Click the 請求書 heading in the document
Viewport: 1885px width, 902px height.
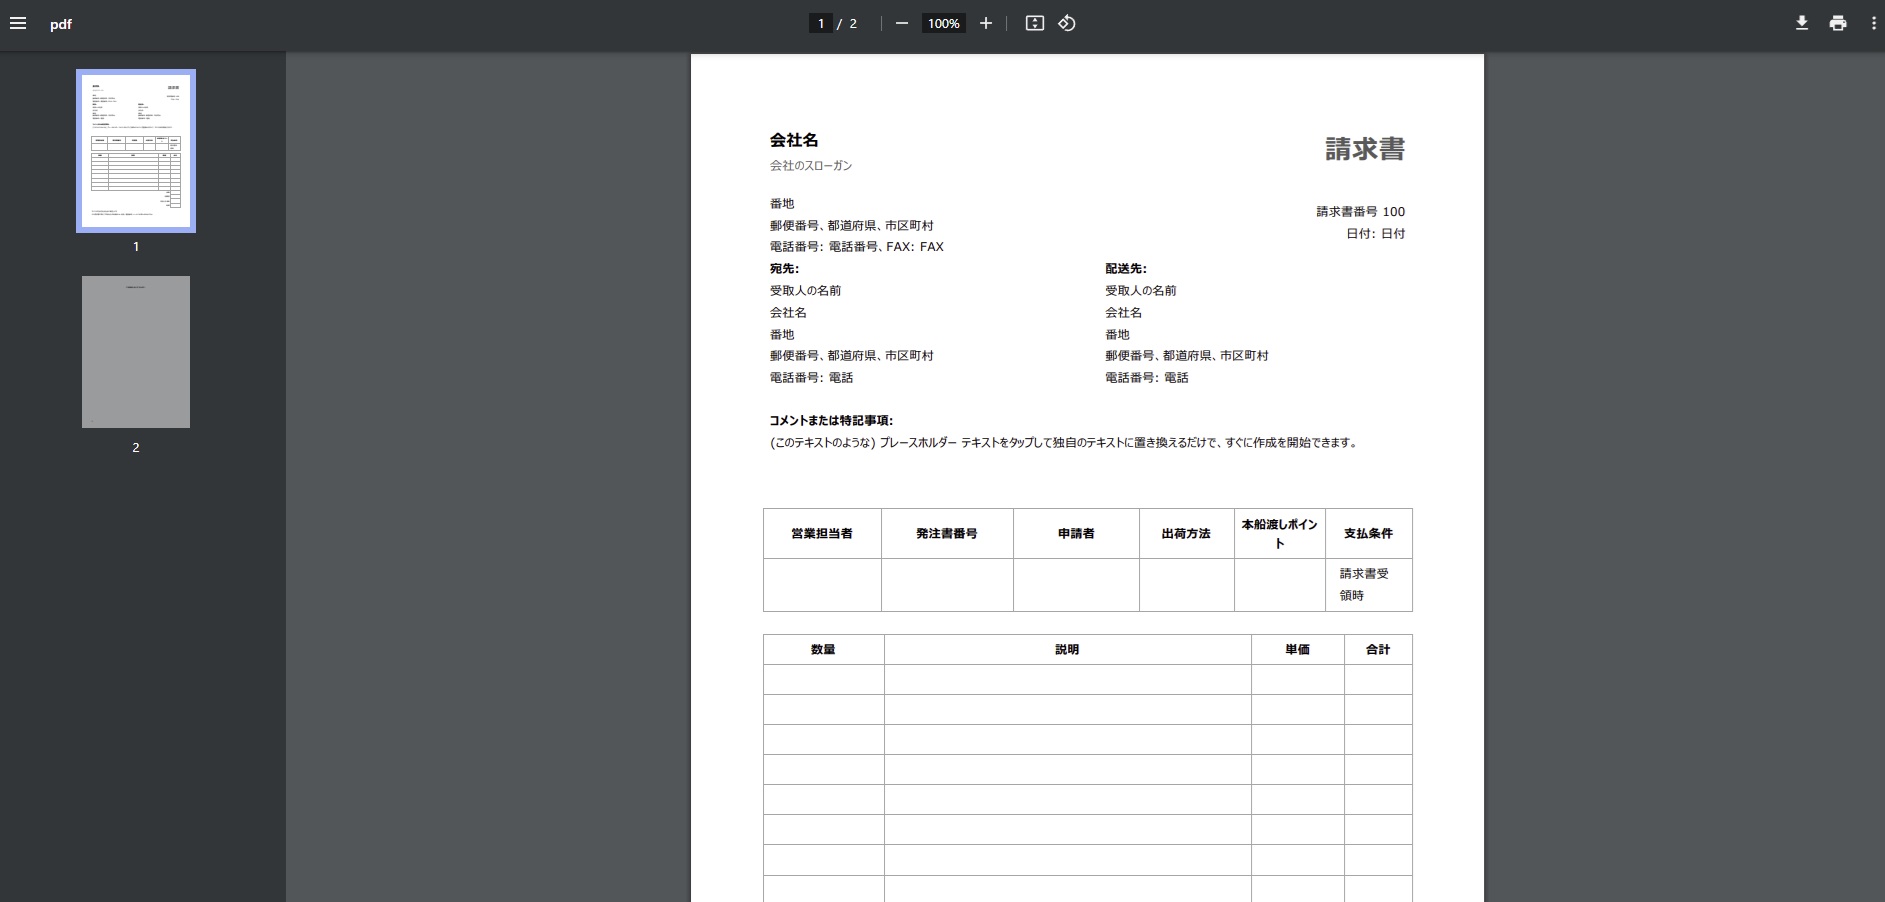click(1364, 149)
